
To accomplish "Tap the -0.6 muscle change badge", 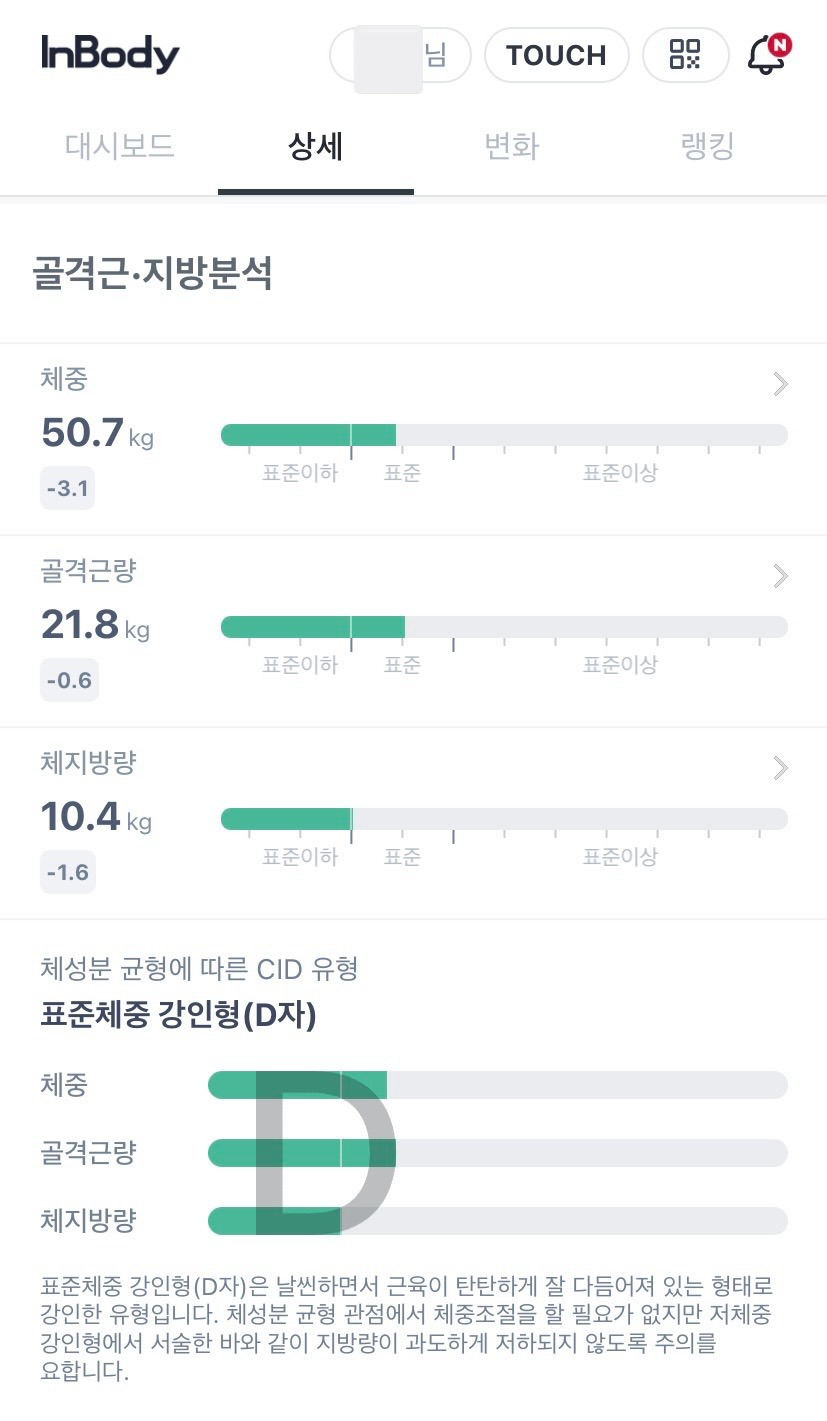I will 69,681.
